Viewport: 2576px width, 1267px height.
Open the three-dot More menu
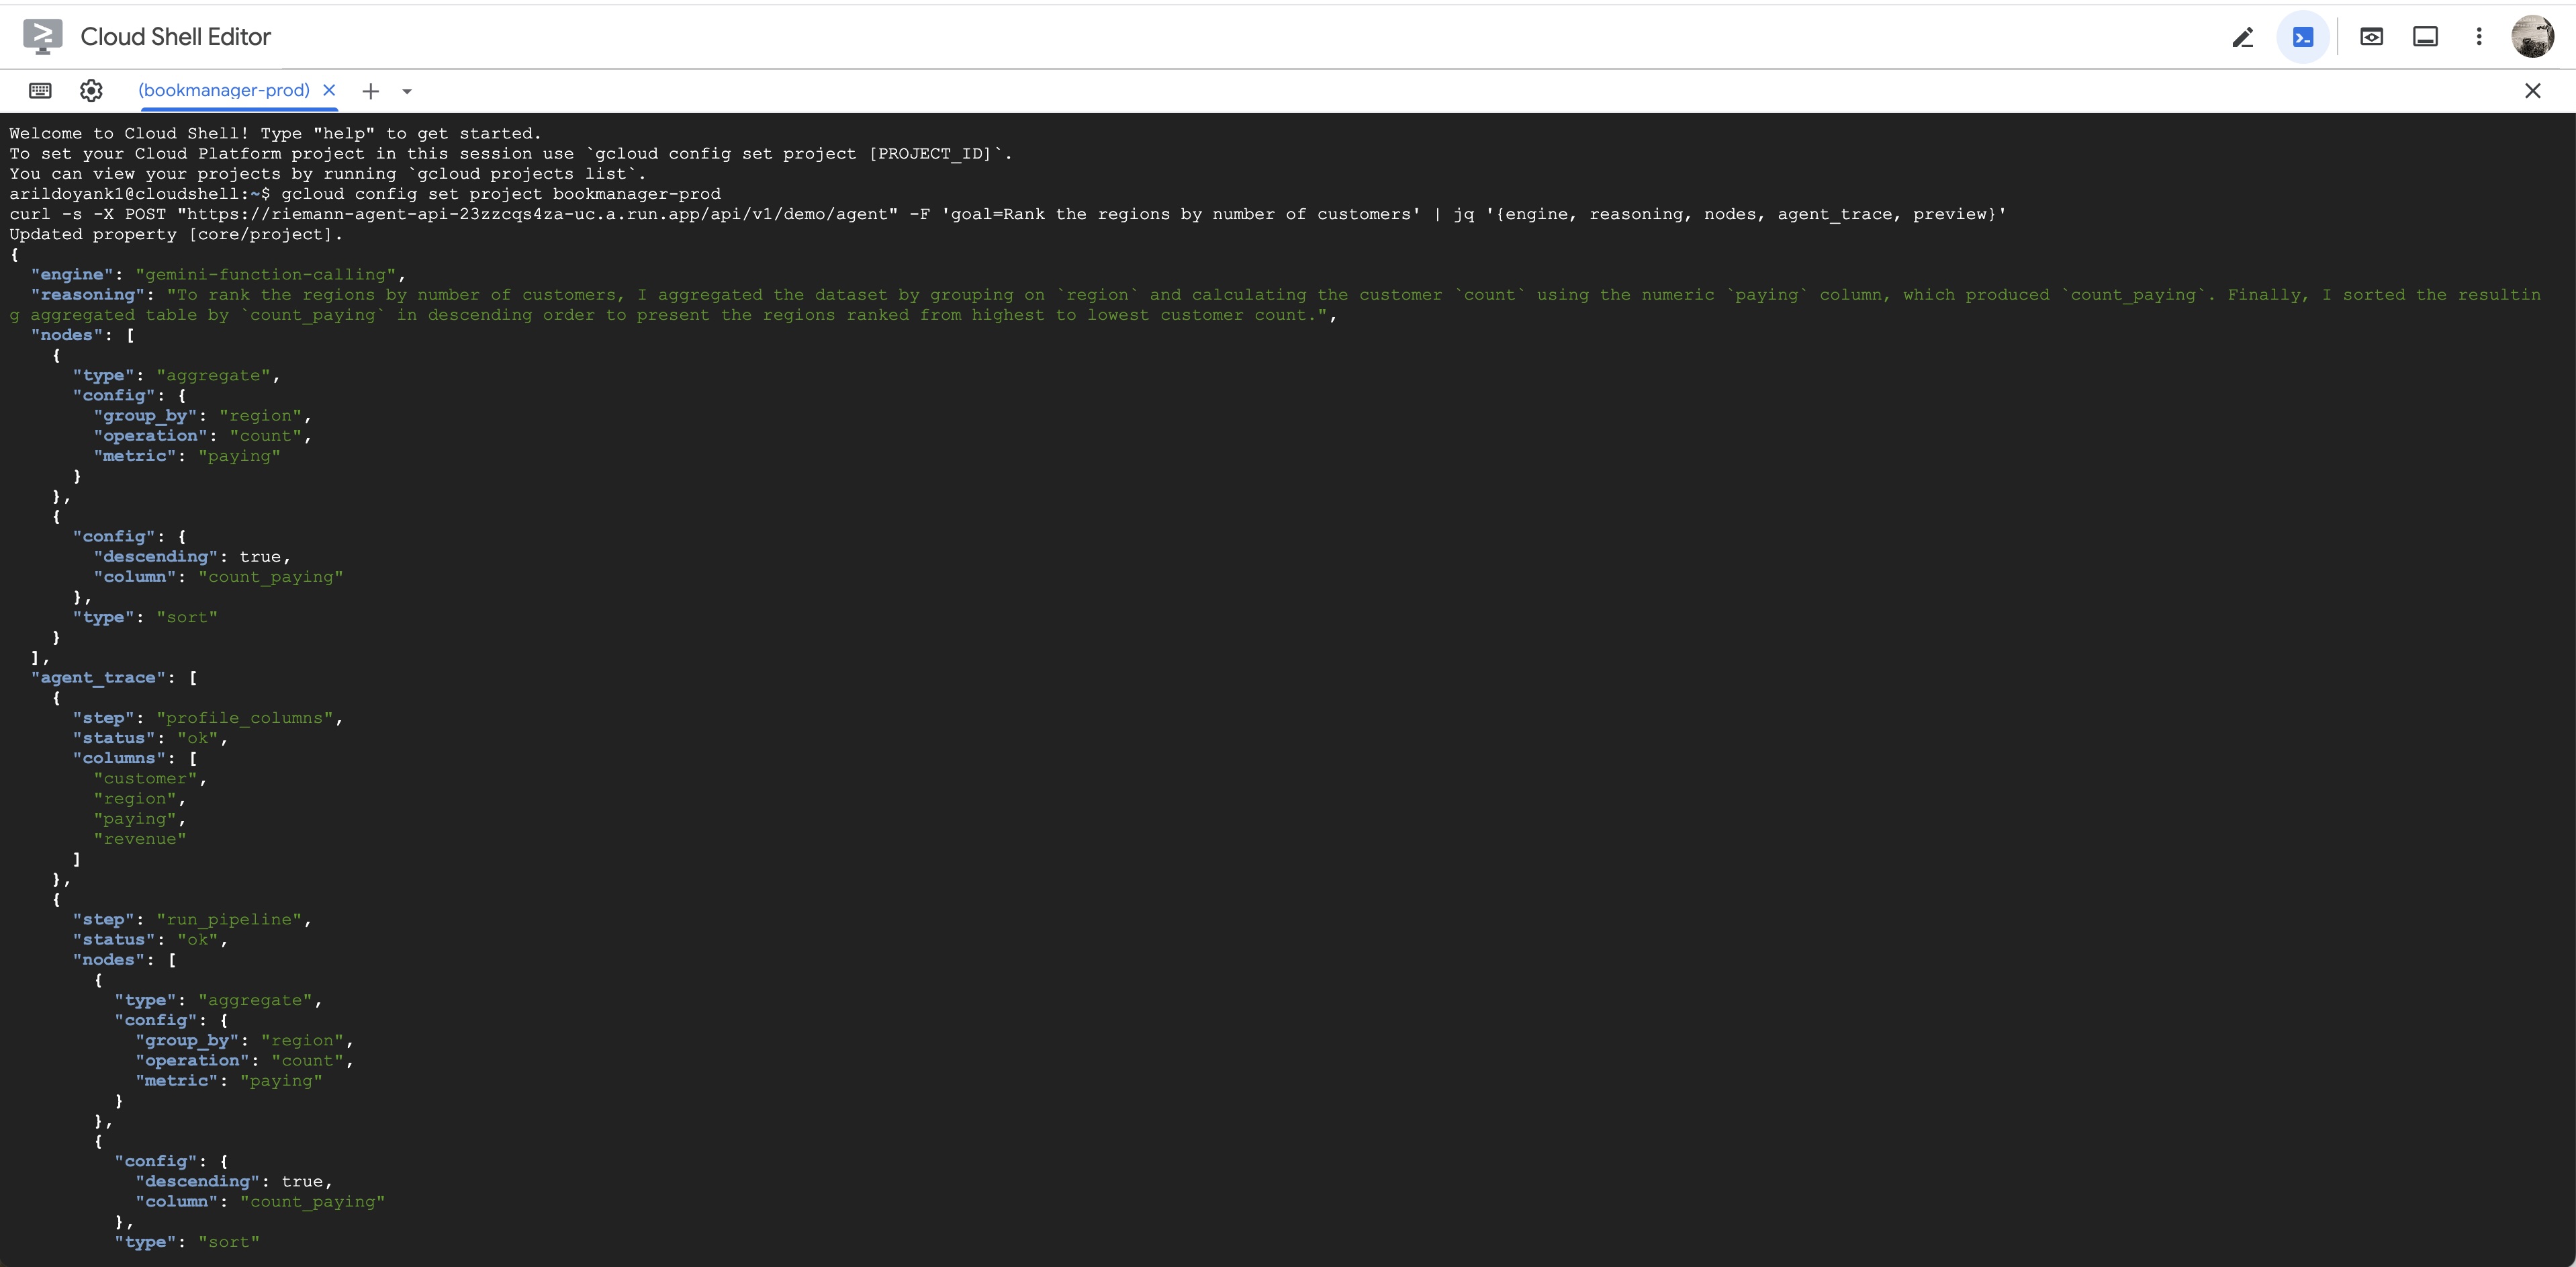point(2479,37)
